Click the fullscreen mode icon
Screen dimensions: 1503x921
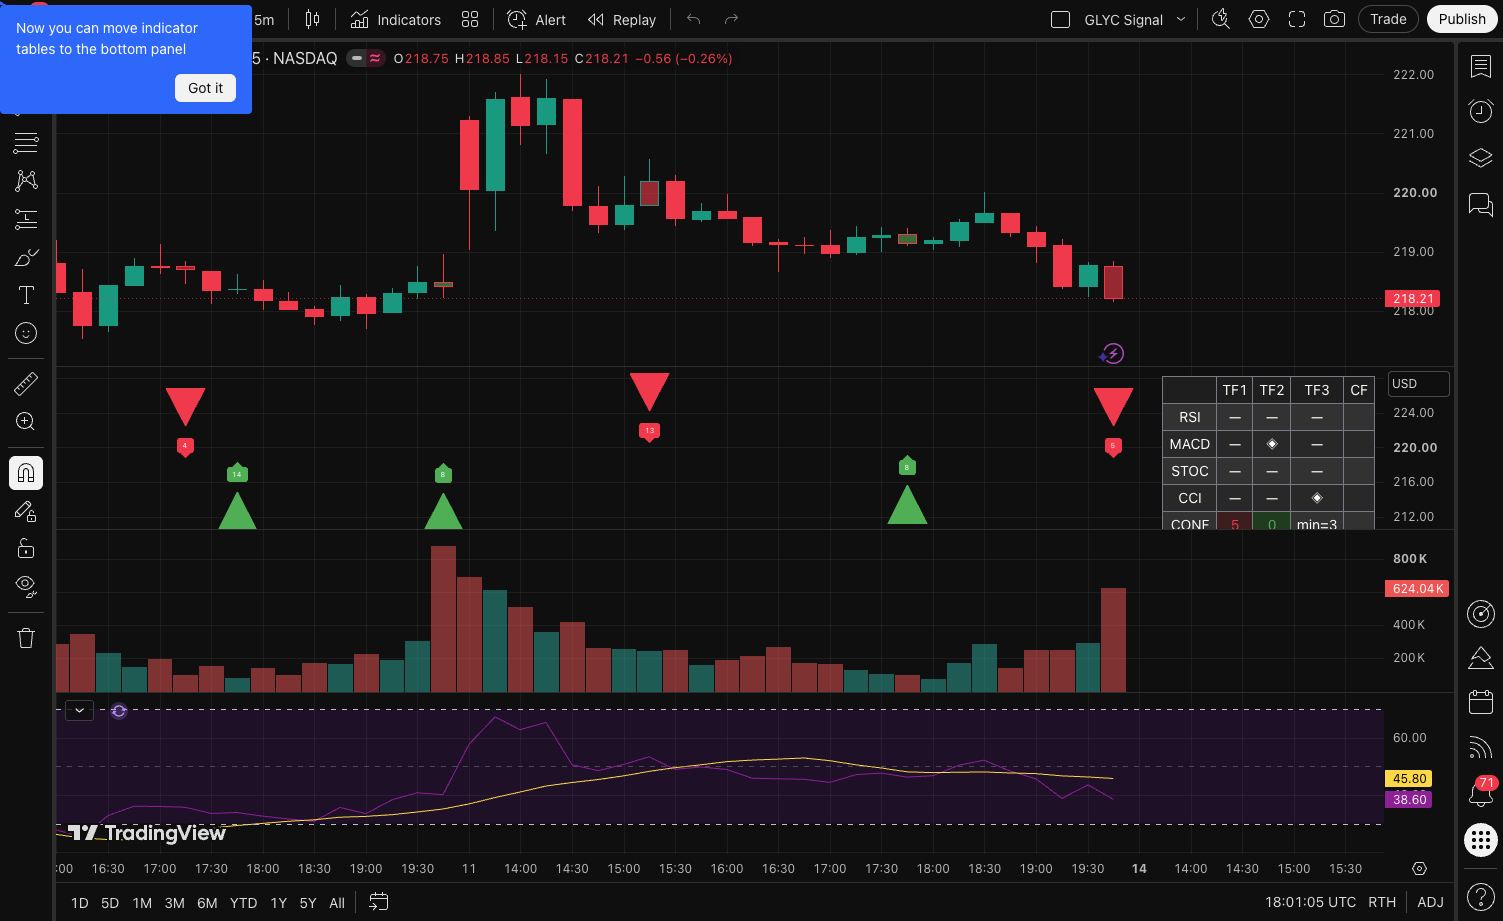pyautogui.click(x=1297, y=19)
